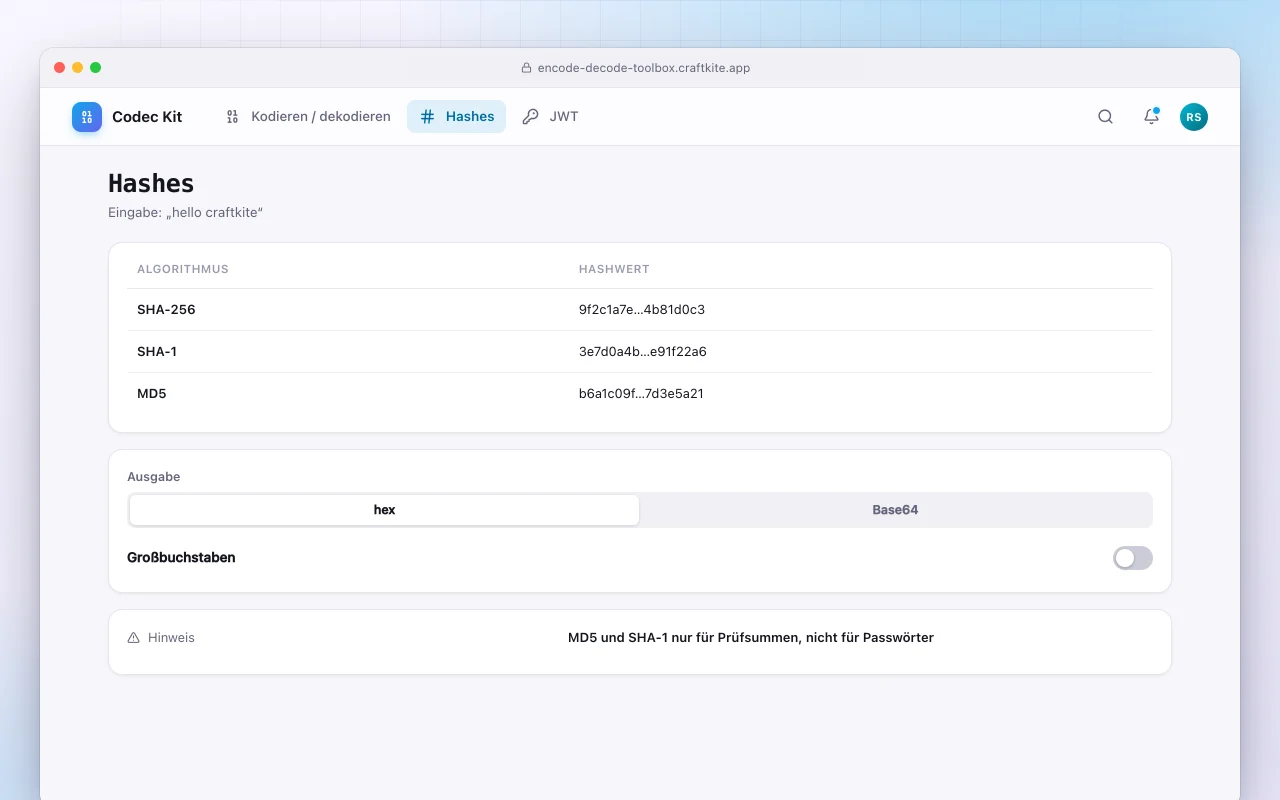The image size is (1280, 800).
Task: Click the Hashes page heading
Action: [151, 183]
